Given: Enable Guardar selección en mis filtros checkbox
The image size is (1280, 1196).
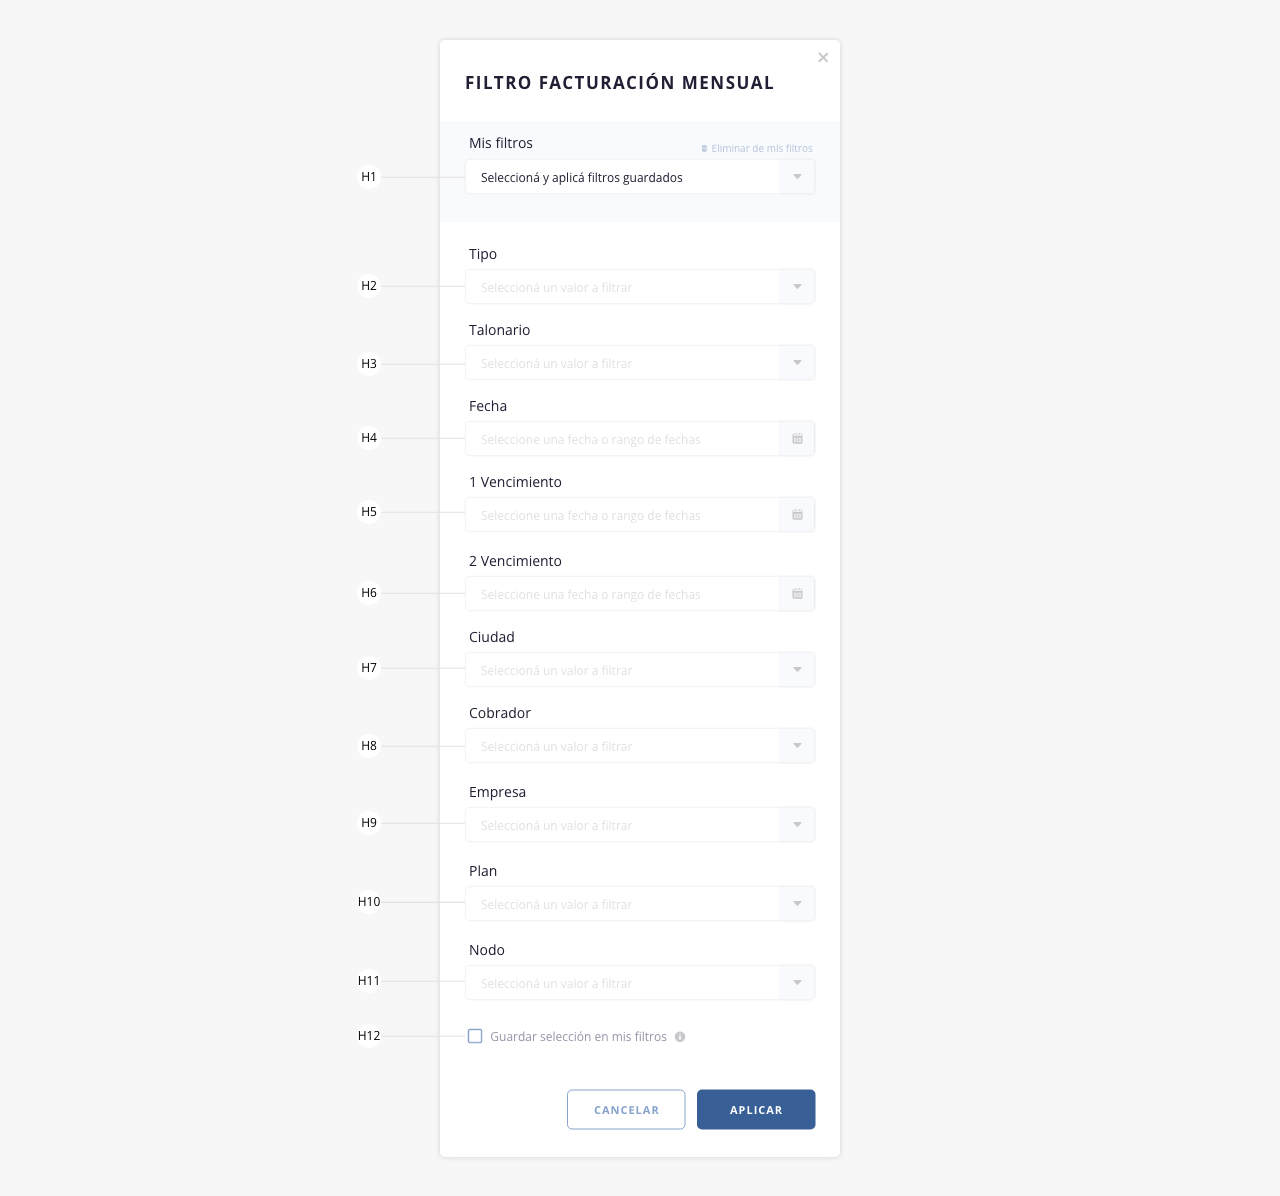Looking at the screenshot, I should pyautogui.click(x=475, y=1036).
